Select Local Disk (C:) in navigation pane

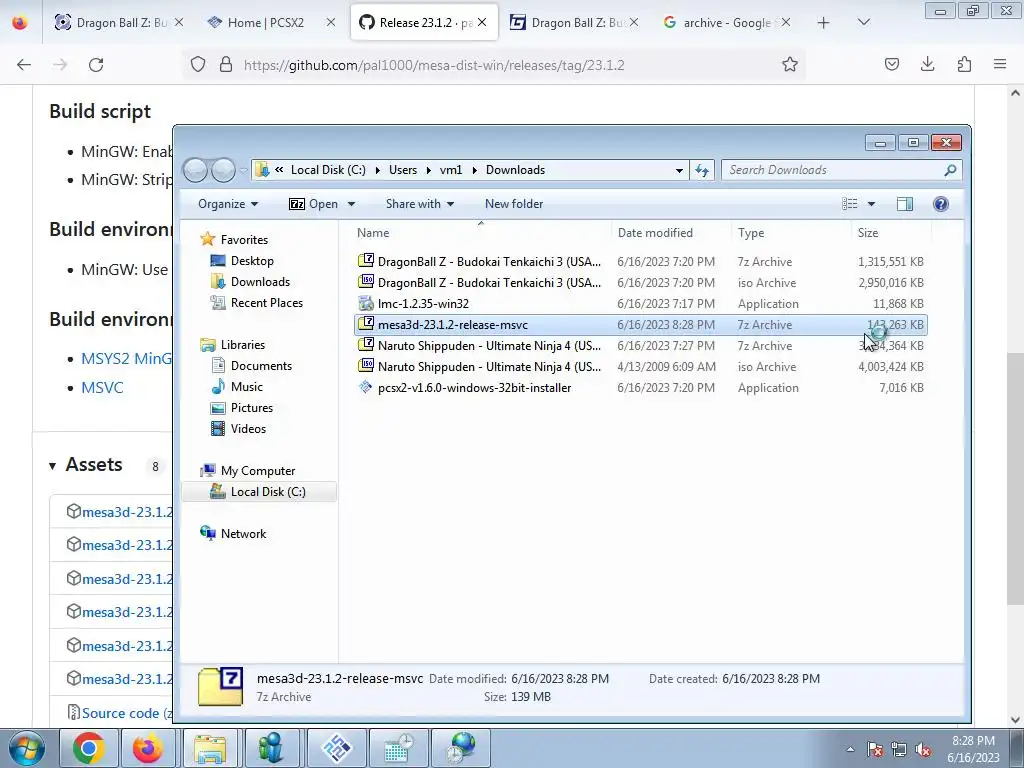(259, 492)
